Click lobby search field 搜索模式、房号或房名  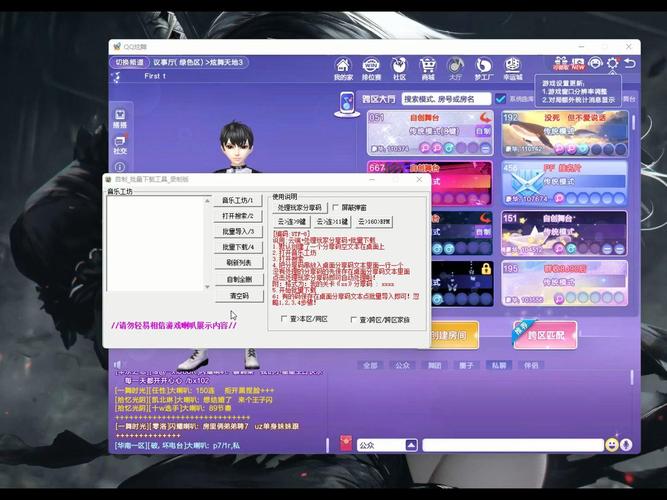pos(446,99)
